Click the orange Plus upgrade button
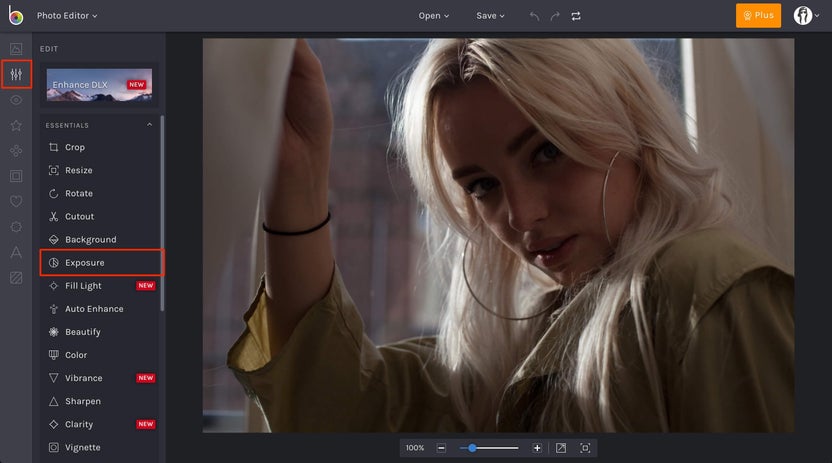Screen dimensions: 832x463 (758, 16)
